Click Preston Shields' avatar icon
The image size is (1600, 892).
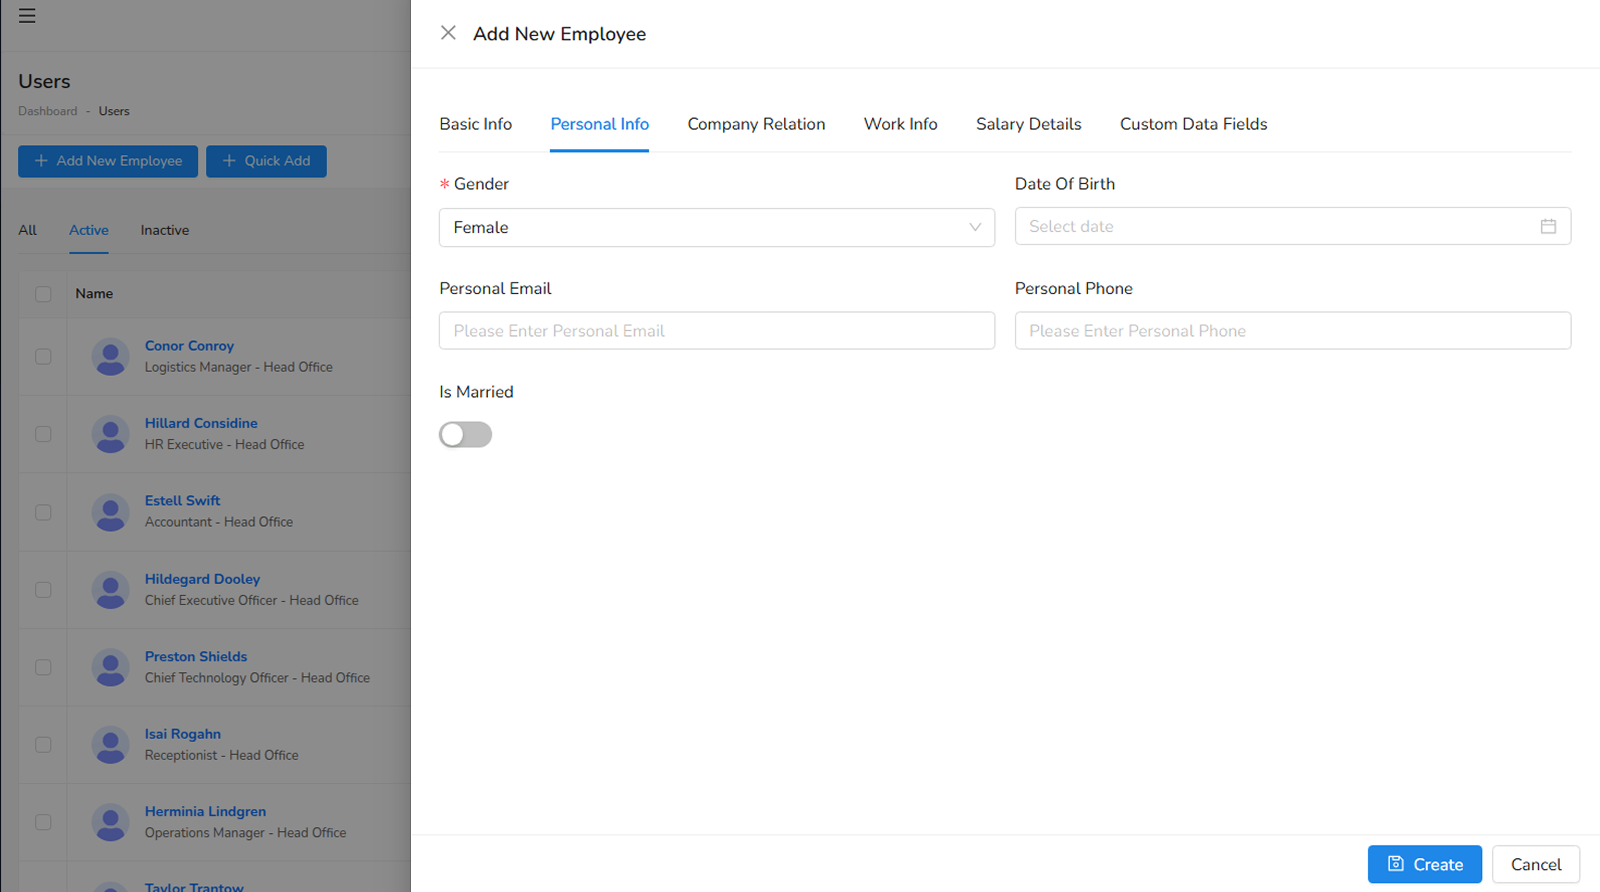click(x=110, y=667)
